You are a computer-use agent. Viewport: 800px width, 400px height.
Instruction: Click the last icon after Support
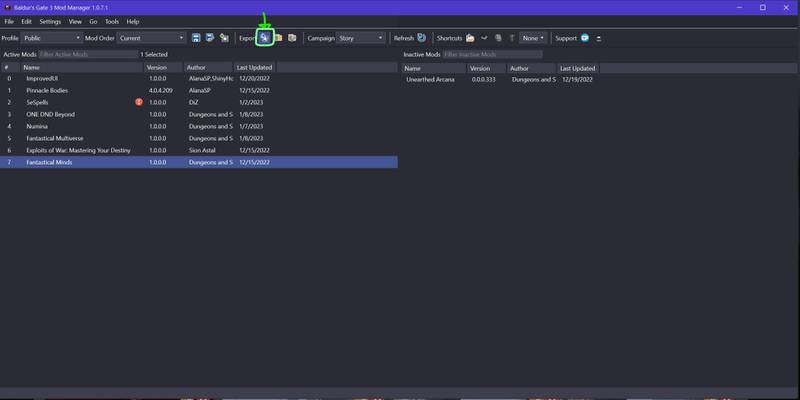598,38
